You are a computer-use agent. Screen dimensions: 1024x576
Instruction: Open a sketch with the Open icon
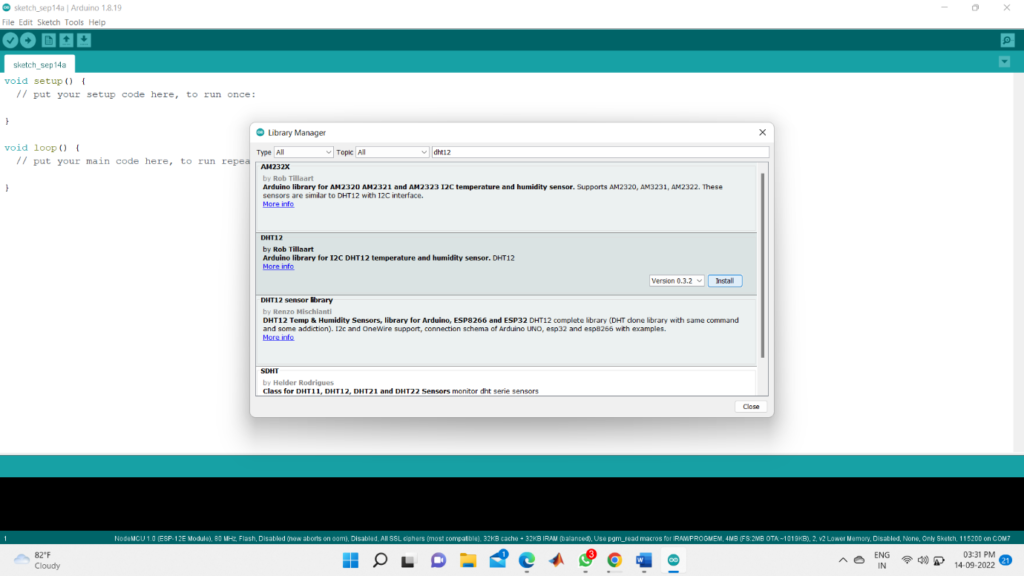point(66,40)
